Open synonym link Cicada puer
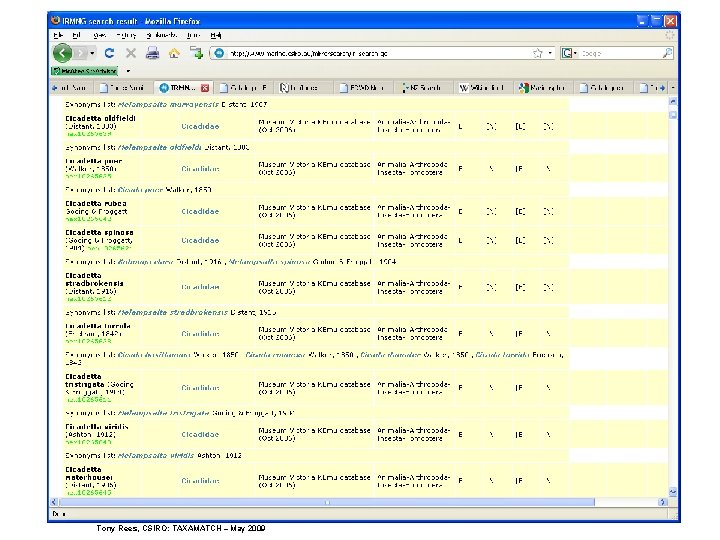 pos(140,190)
